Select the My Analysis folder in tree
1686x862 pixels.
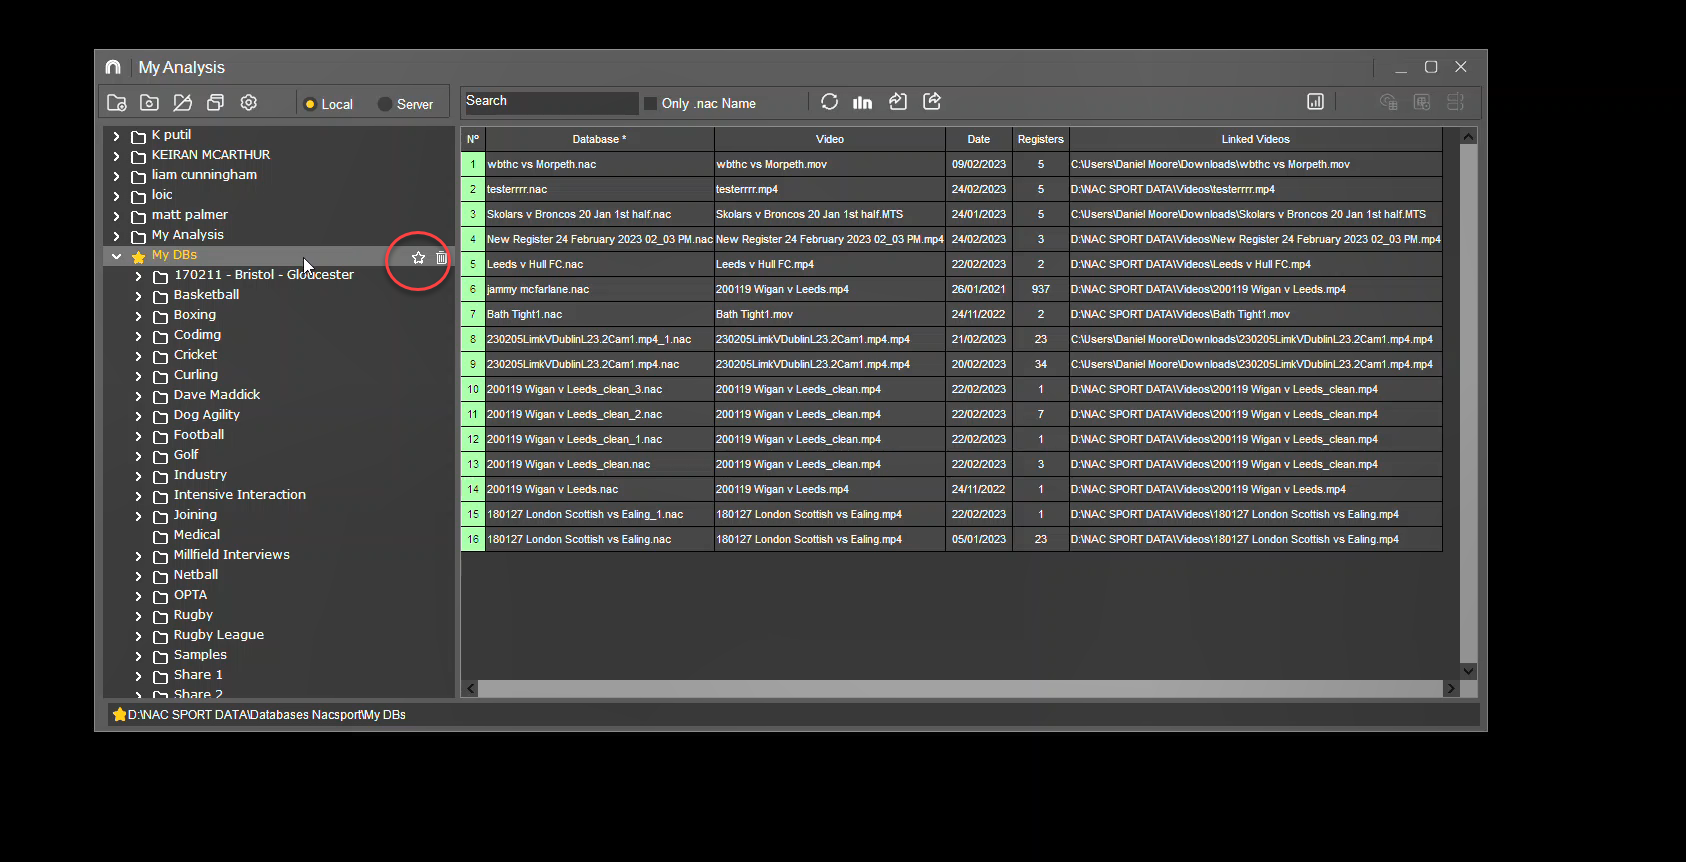click(188, 235)
